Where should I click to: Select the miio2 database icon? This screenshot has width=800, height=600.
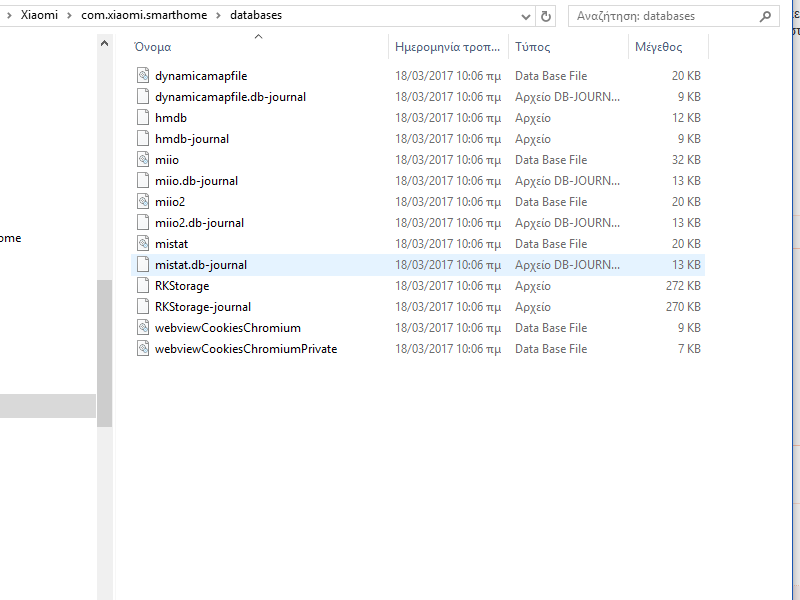(144, 202)
